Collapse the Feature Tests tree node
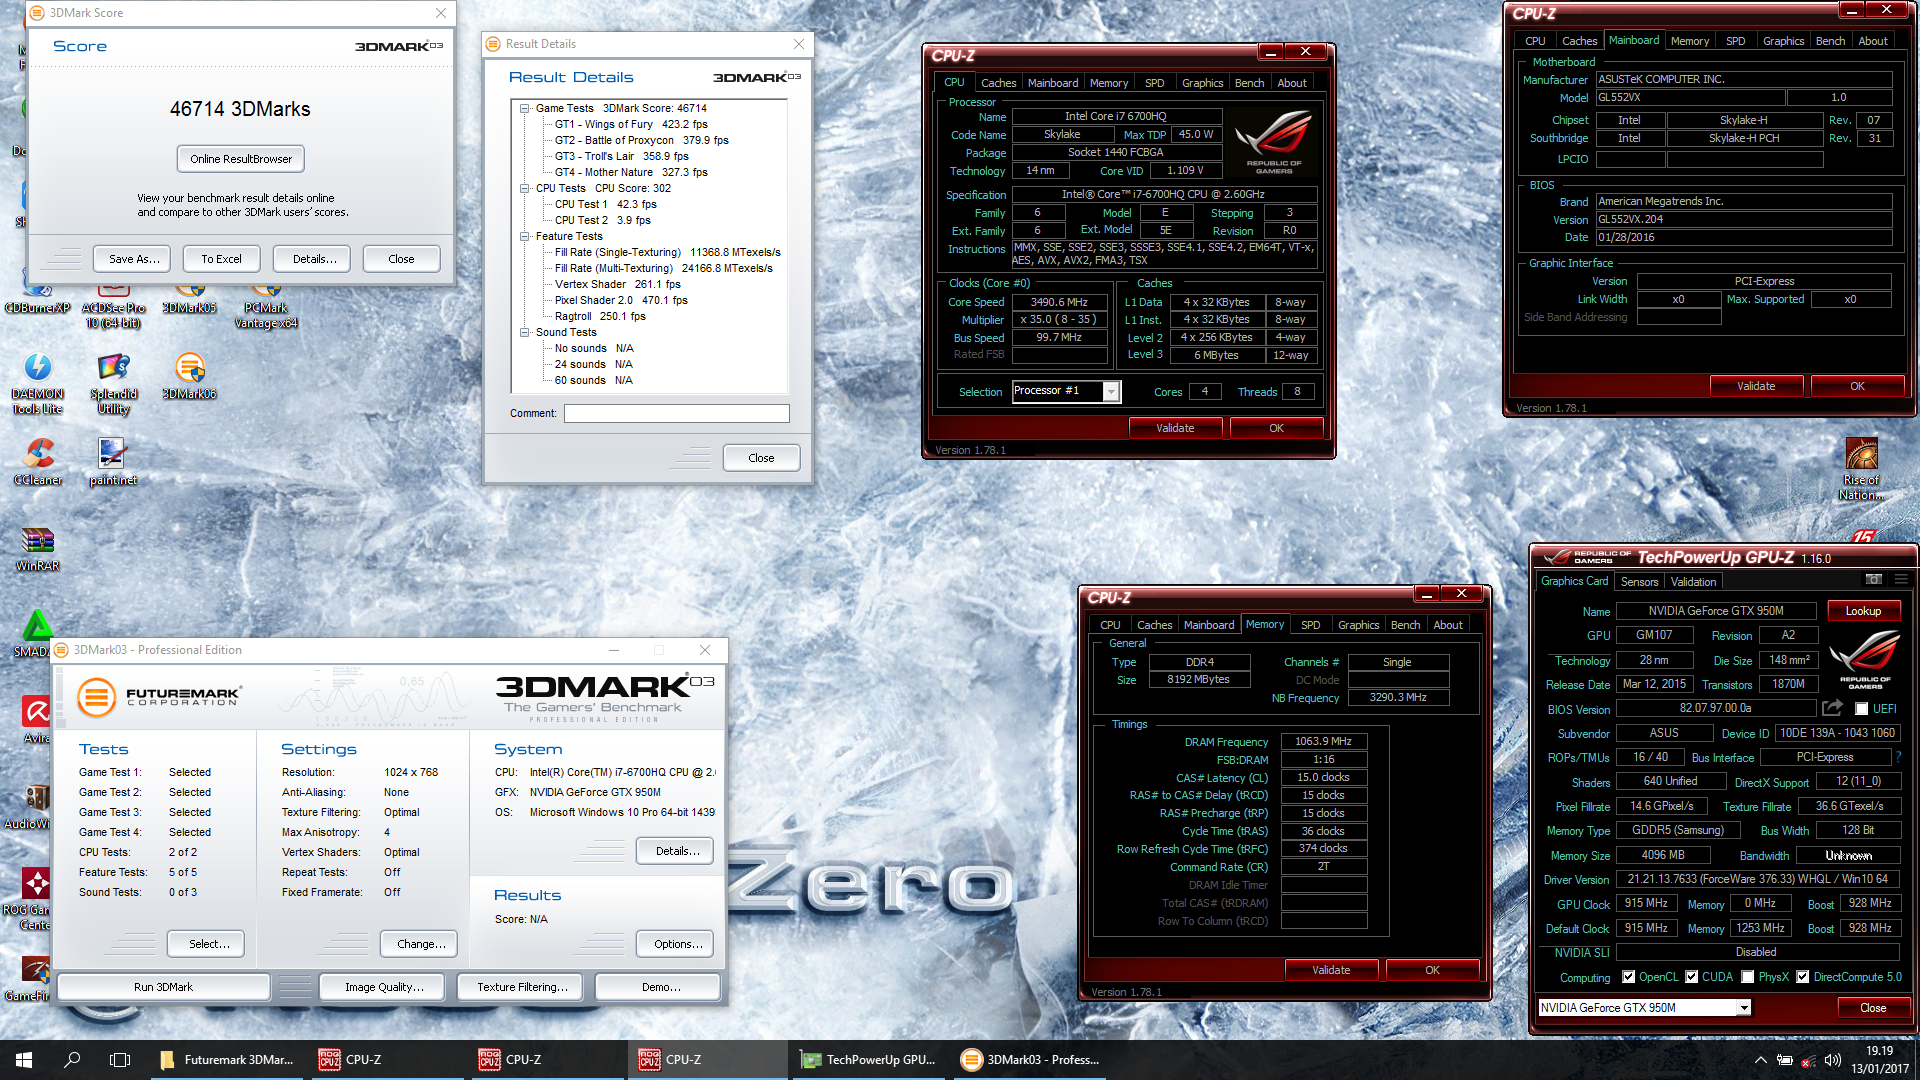 tap(524, 236)
